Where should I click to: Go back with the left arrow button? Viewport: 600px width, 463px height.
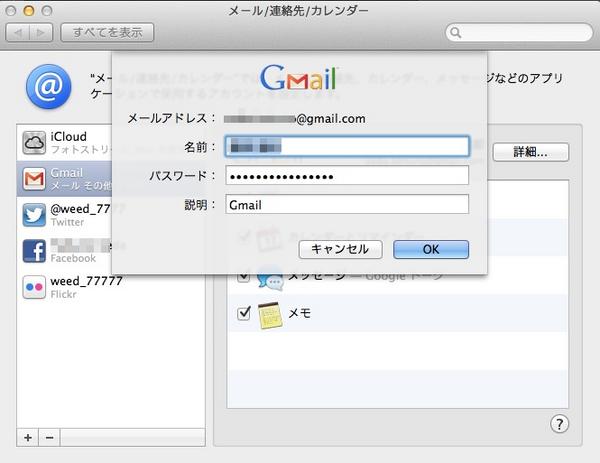coord(18,33)
